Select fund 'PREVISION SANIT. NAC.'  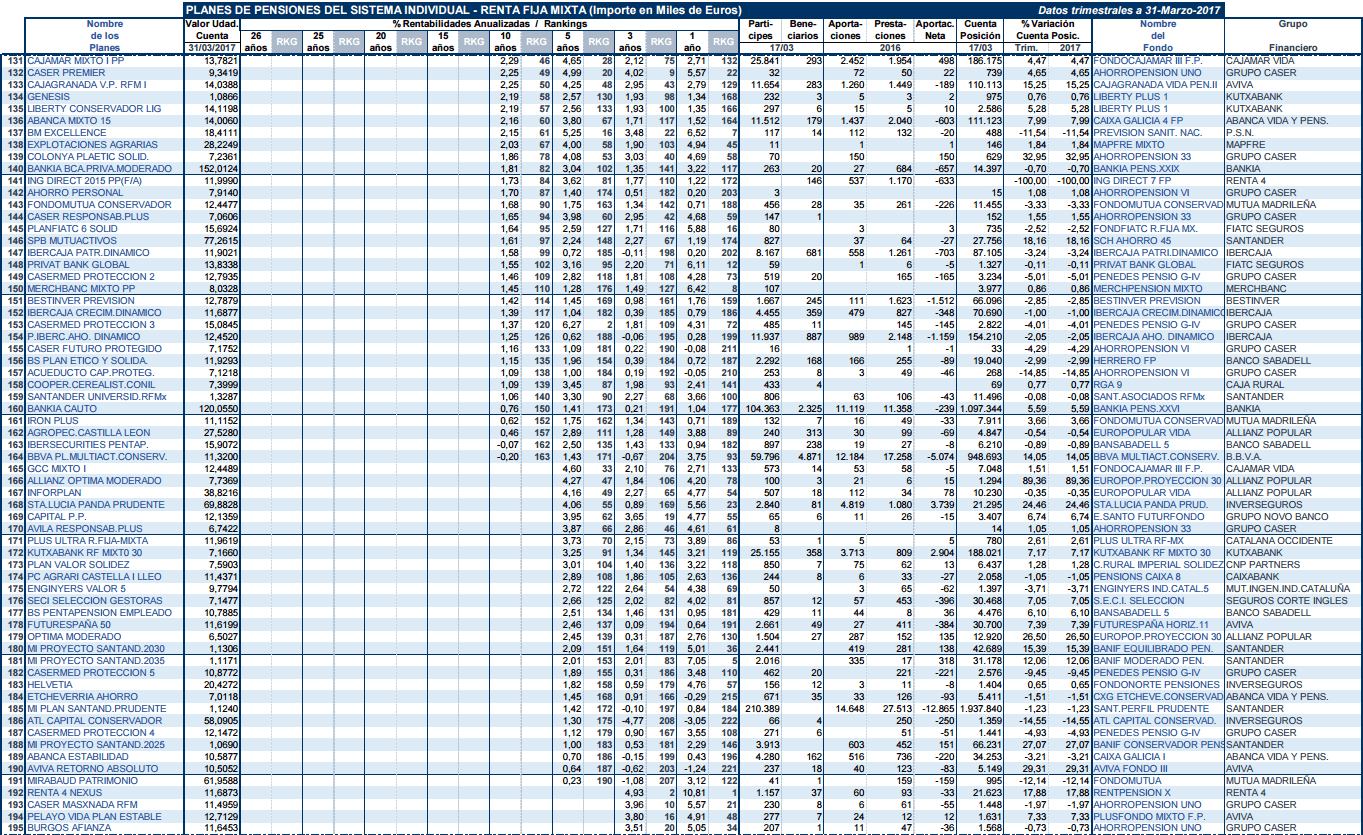1149,133
